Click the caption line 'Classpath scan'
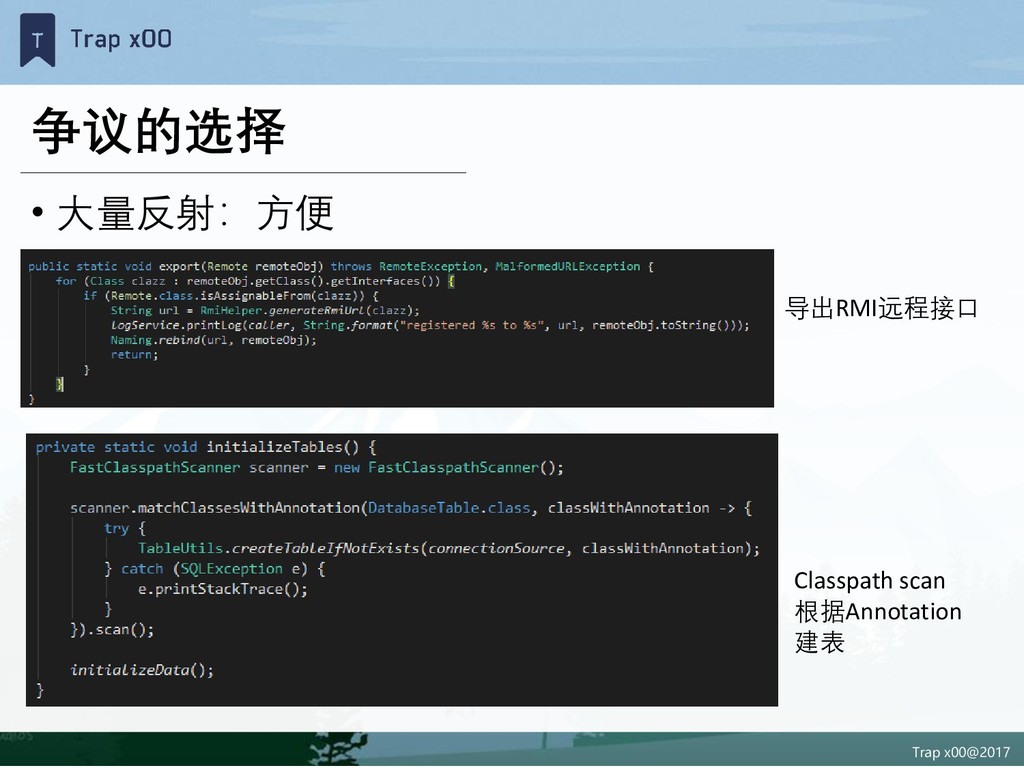The width and height of the screenshot is (1024, 768). coord(869,581)
